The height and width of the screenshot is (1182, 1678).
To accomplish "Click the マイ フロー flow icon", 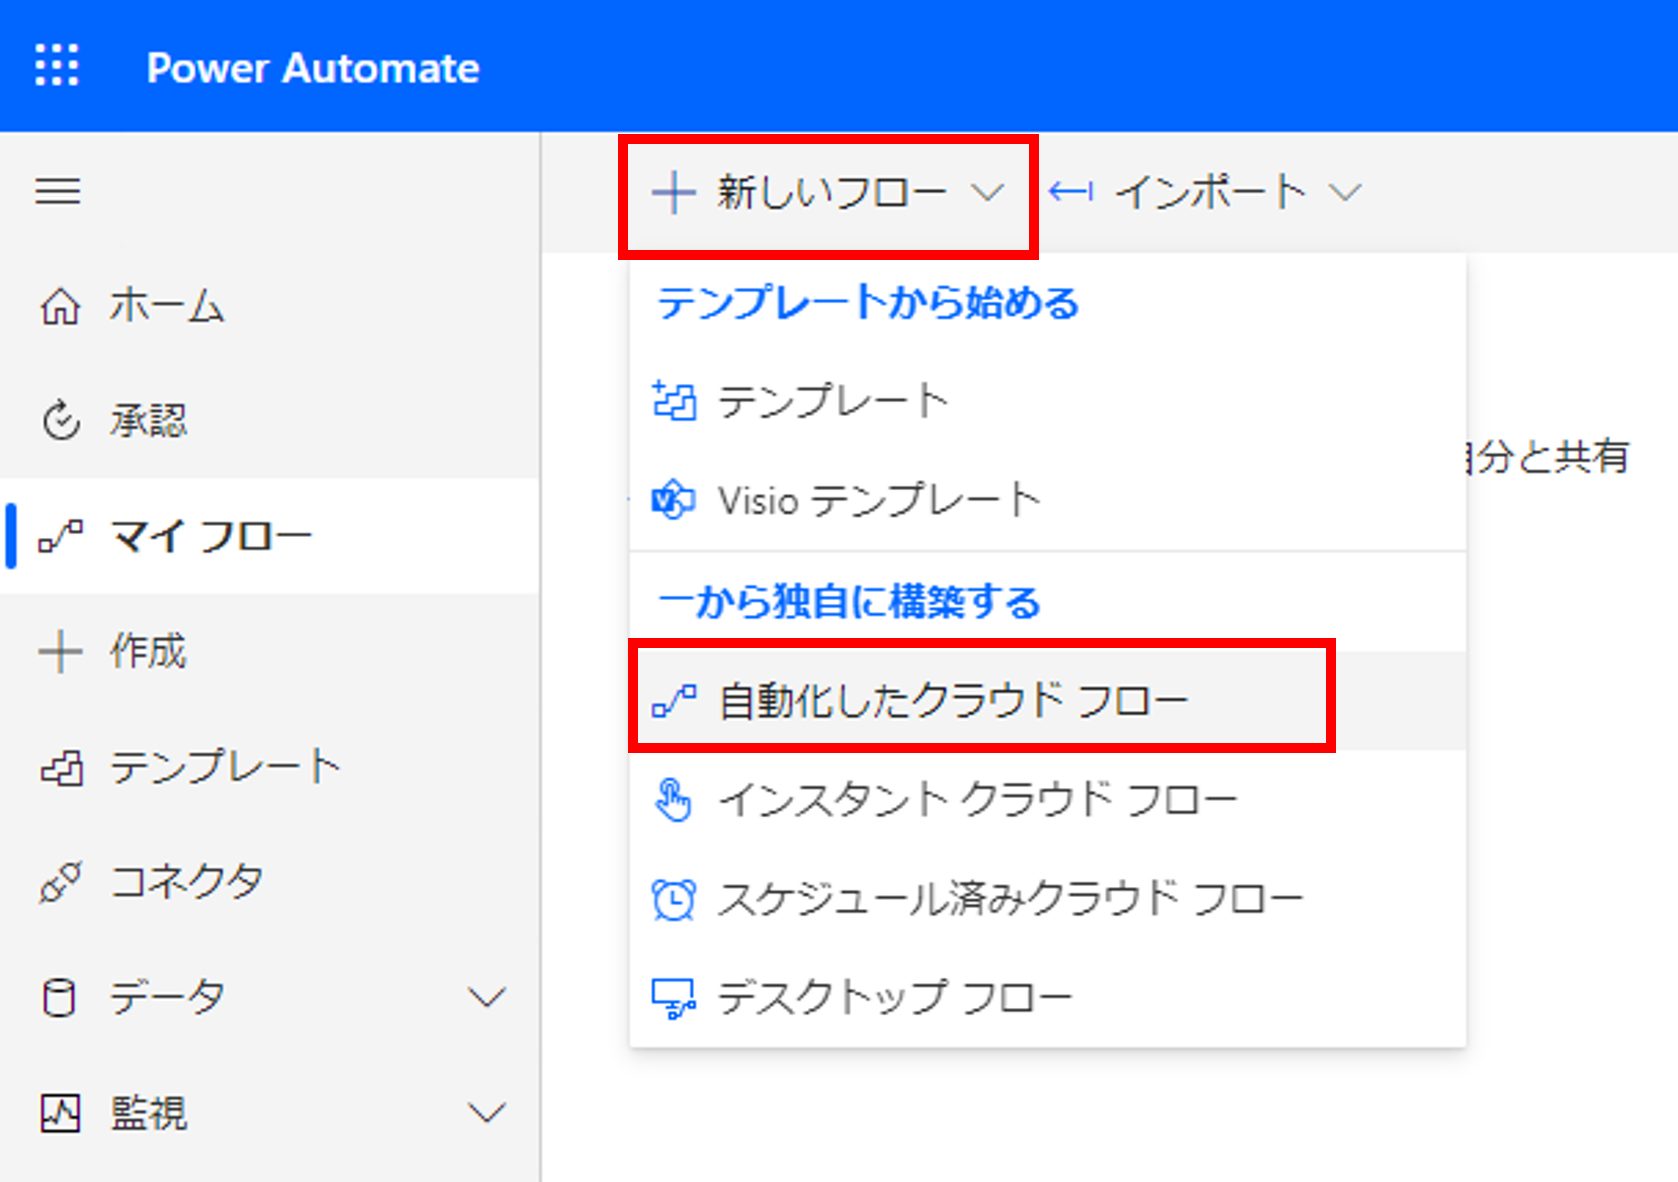I will pyautogui.click(x=60, y=535).
